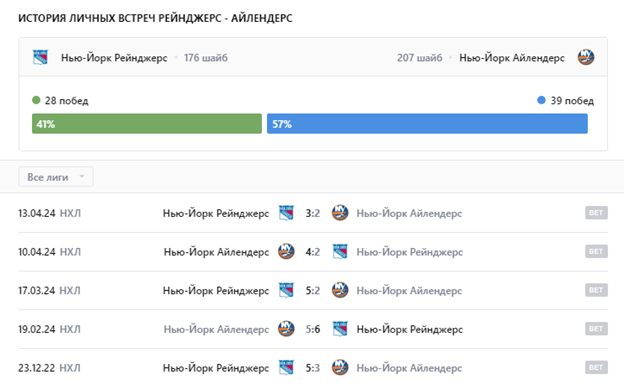Screen dimensions: 624x385
Task: Click the НХЛ label in the 13.04.24 row
Action: click(70, 213)
